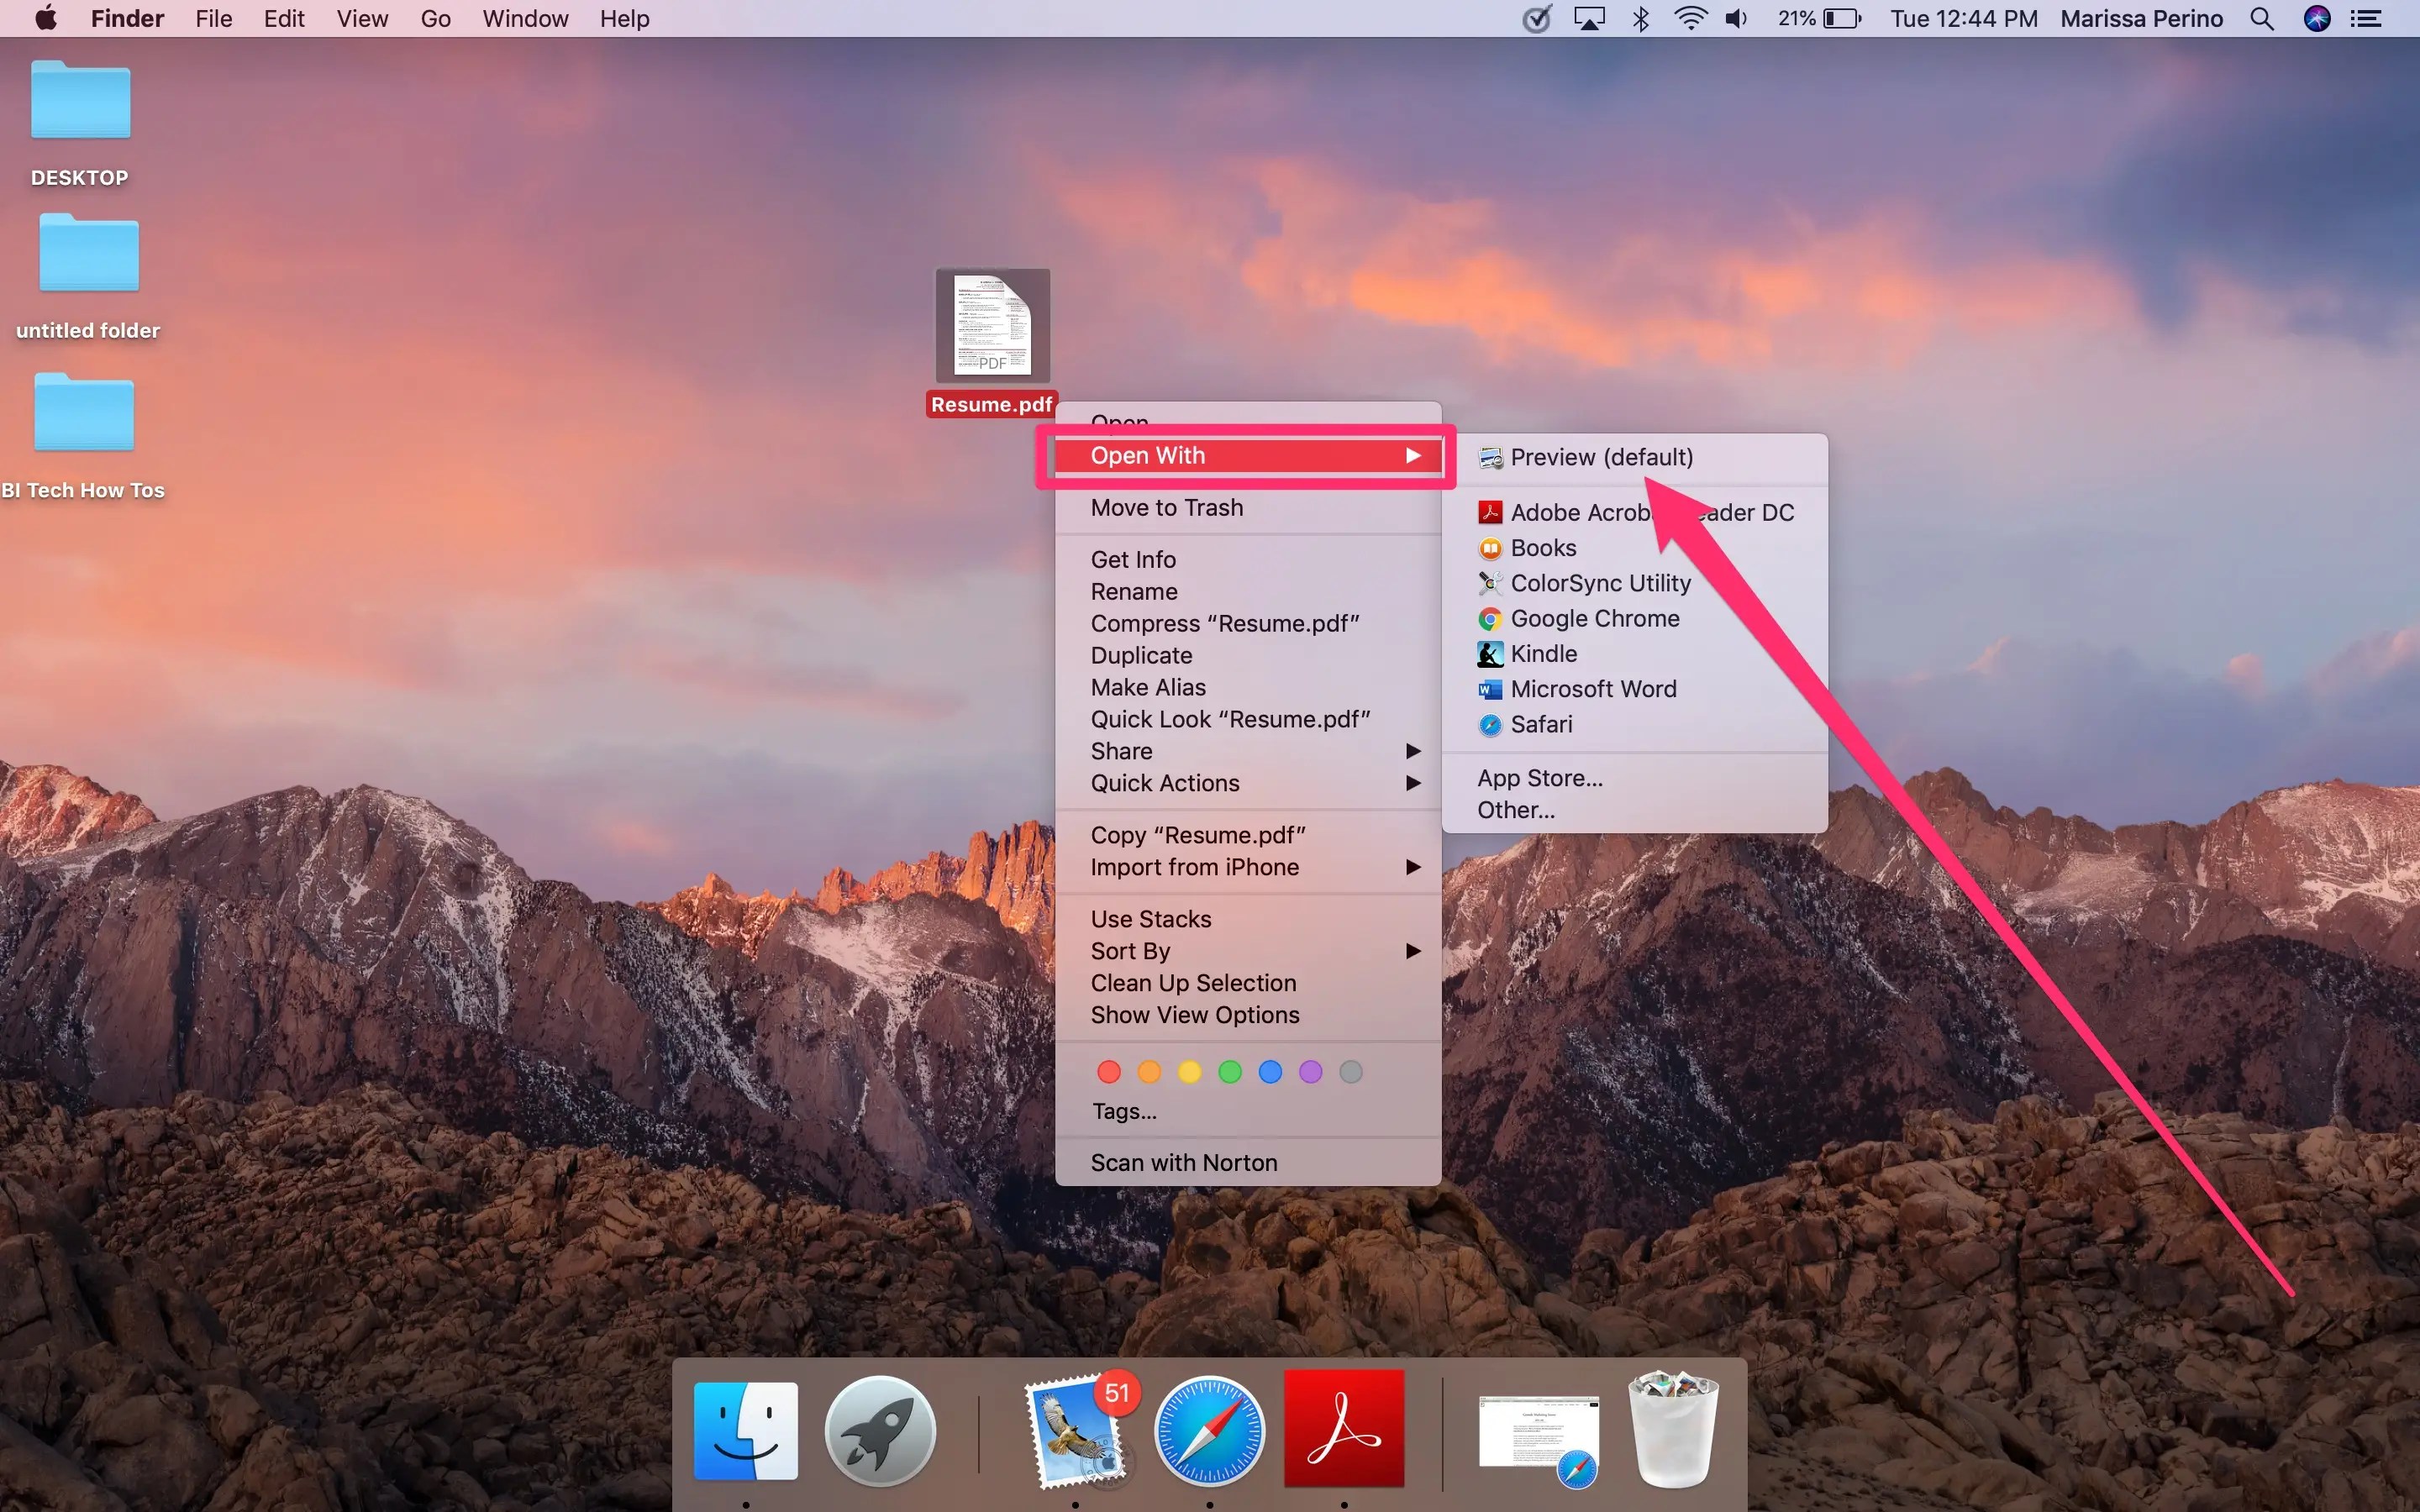Open Mail app with 51 badge
Image resolution: width=2420 pixels, height=1512 pixels.
click(1078, 1432)
